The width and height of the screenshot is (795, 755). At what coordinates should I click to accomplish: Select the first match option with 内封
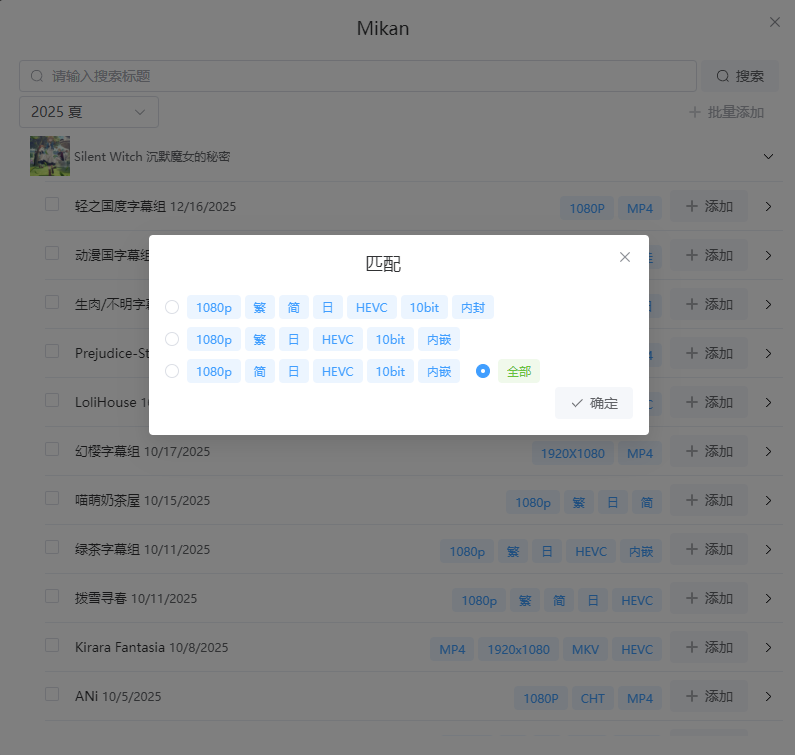tap(172, 307)
